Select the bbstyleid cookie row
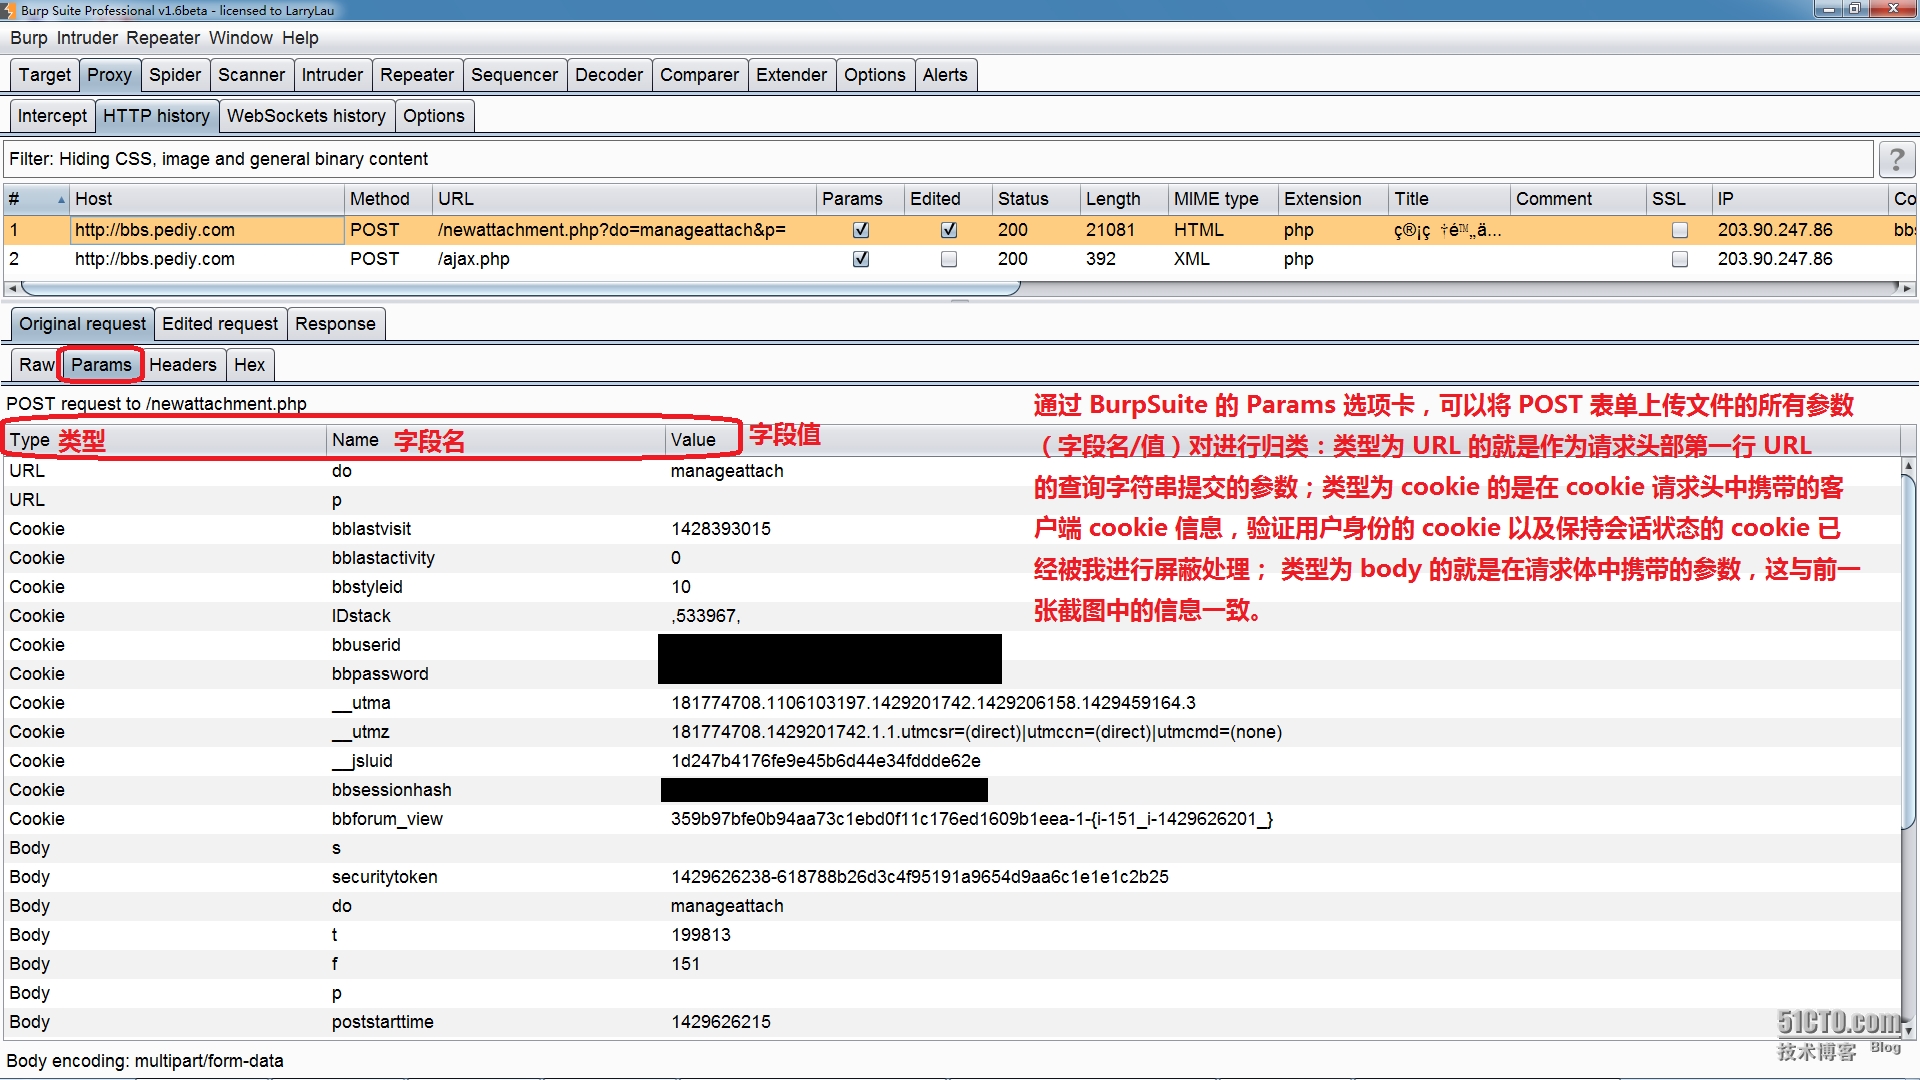This screenshot has height=1080, width=1920. click(x=952, y=587)
